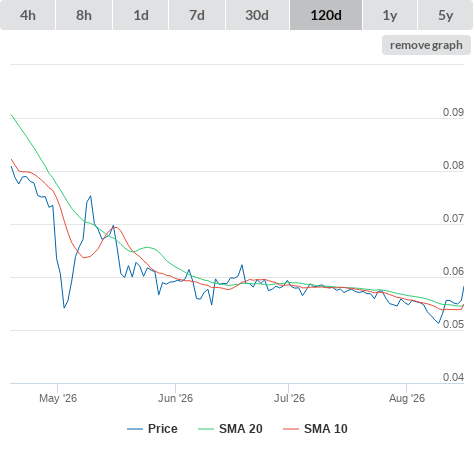
Task: Click the green SMA 20 legend line marker
Action: 206,429
